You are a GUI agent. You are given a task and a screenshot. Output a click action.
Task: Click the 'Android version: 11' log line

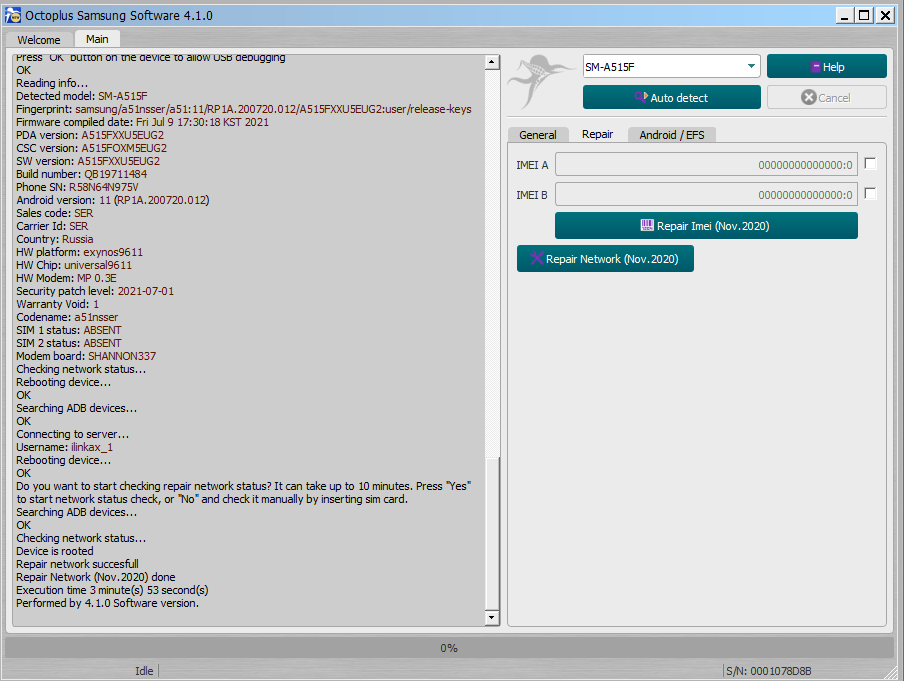pos(113,200)
